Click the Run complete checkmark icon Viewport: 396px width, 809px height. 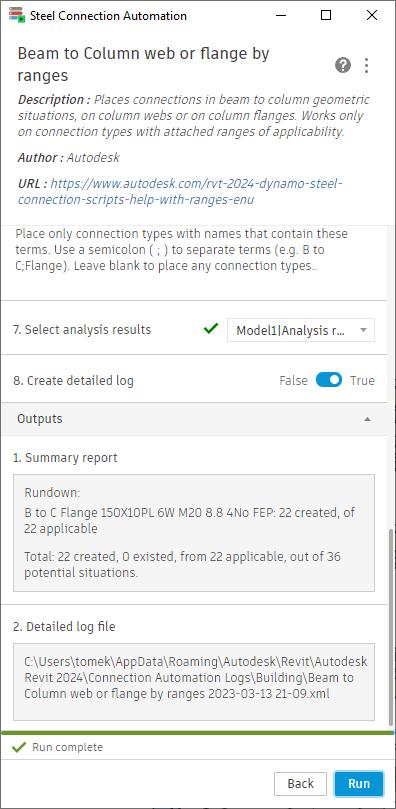click(19, 747)
